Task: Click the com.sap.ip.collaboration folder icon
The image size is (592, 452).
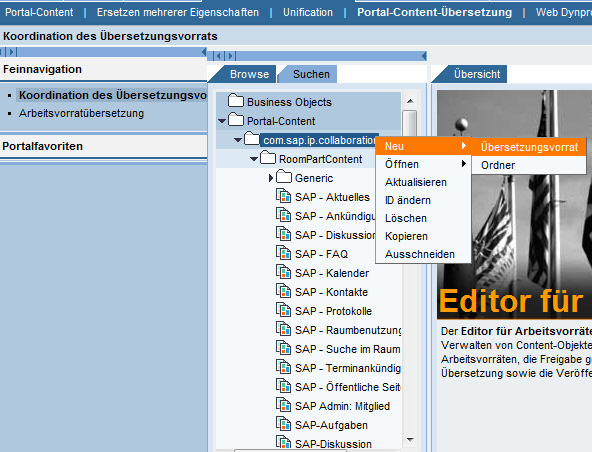Action: point(252,139)
